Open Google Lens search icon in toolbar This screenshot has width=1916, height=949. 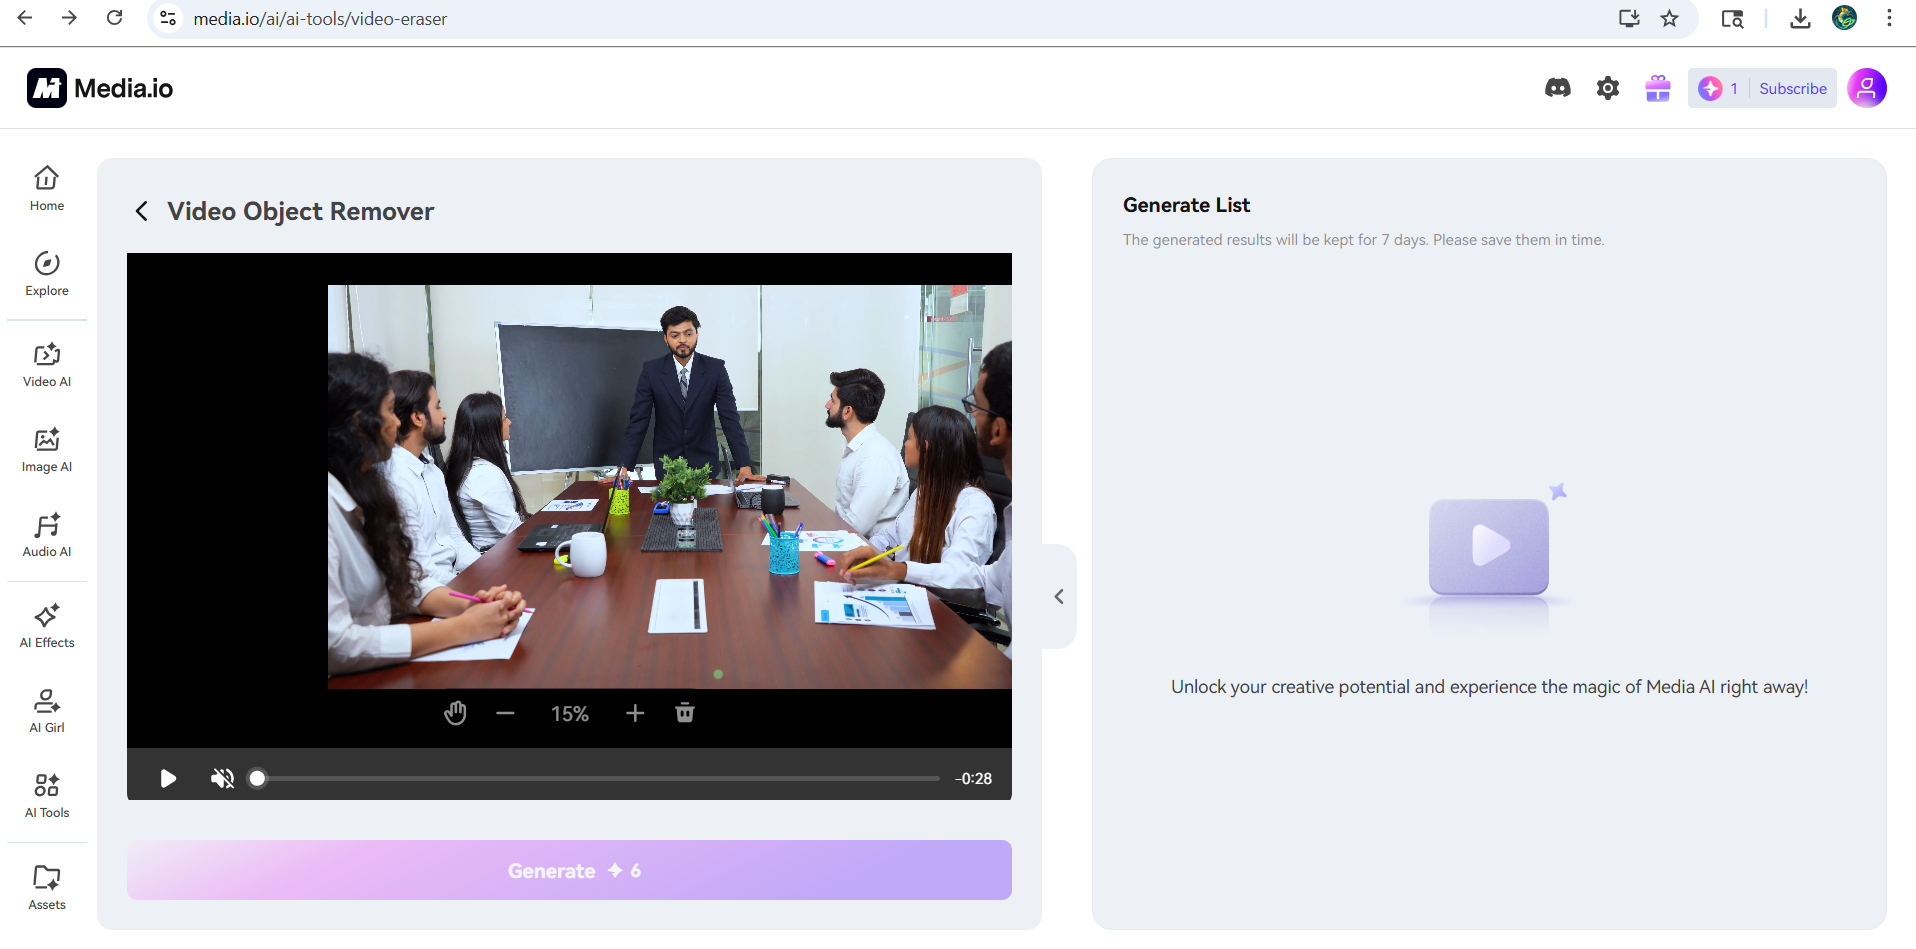(1733, 18)
